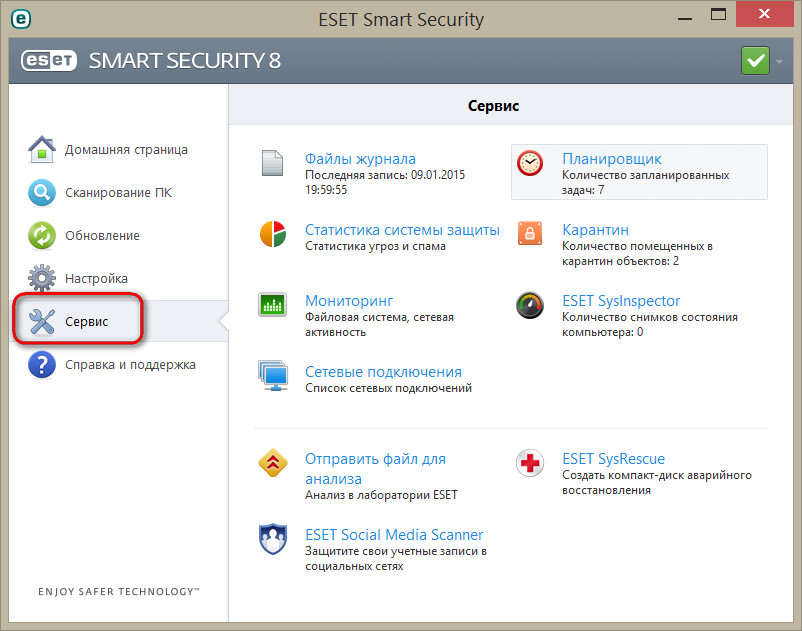Click the green refresh icon for Обновление

click(x=42, y=236)
